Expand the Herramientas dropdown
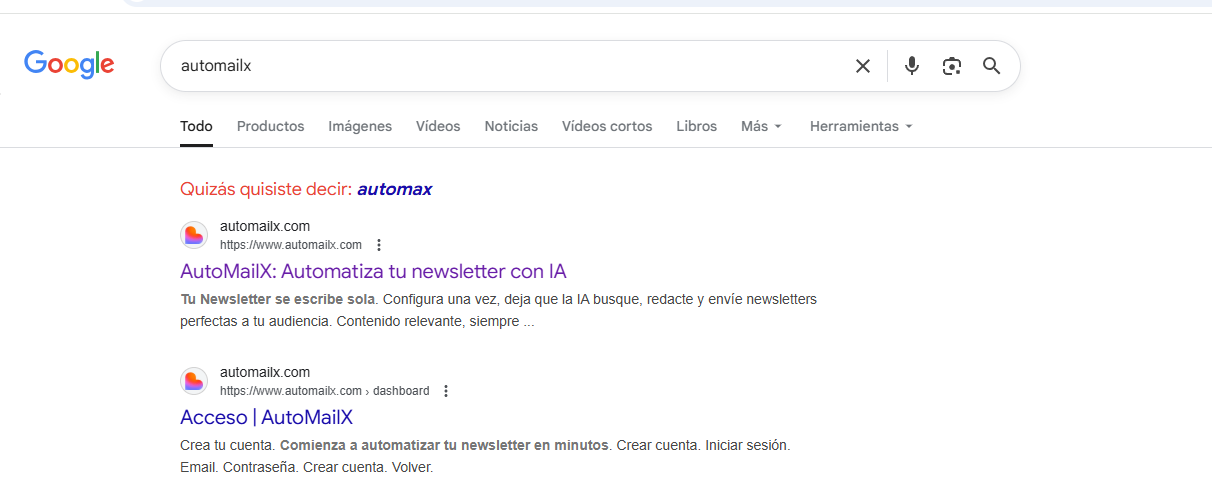 point(861,126)
